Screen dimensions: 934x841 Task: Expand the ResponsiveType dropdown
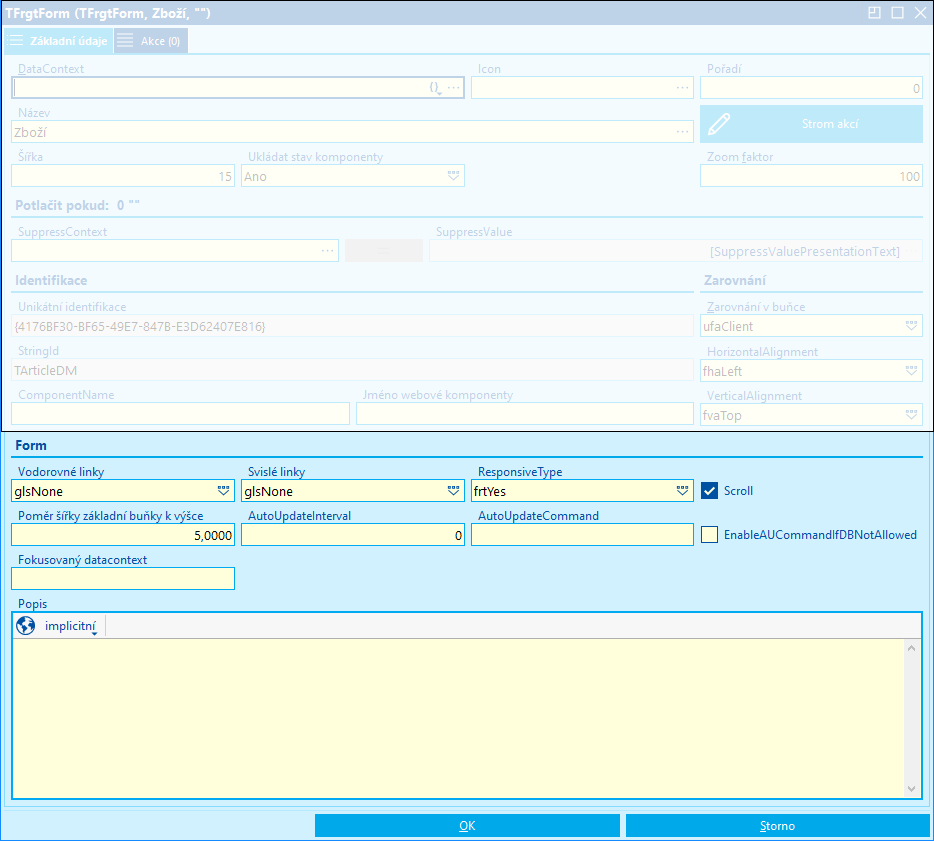pyautogui.click(x=683, y=491)
